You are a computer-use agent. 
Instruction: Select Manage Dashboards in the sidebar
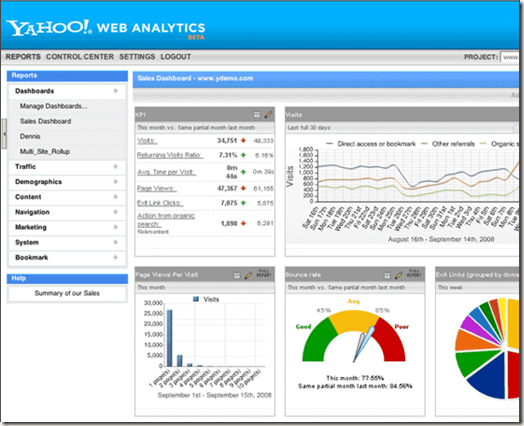(x=53, y=106)
